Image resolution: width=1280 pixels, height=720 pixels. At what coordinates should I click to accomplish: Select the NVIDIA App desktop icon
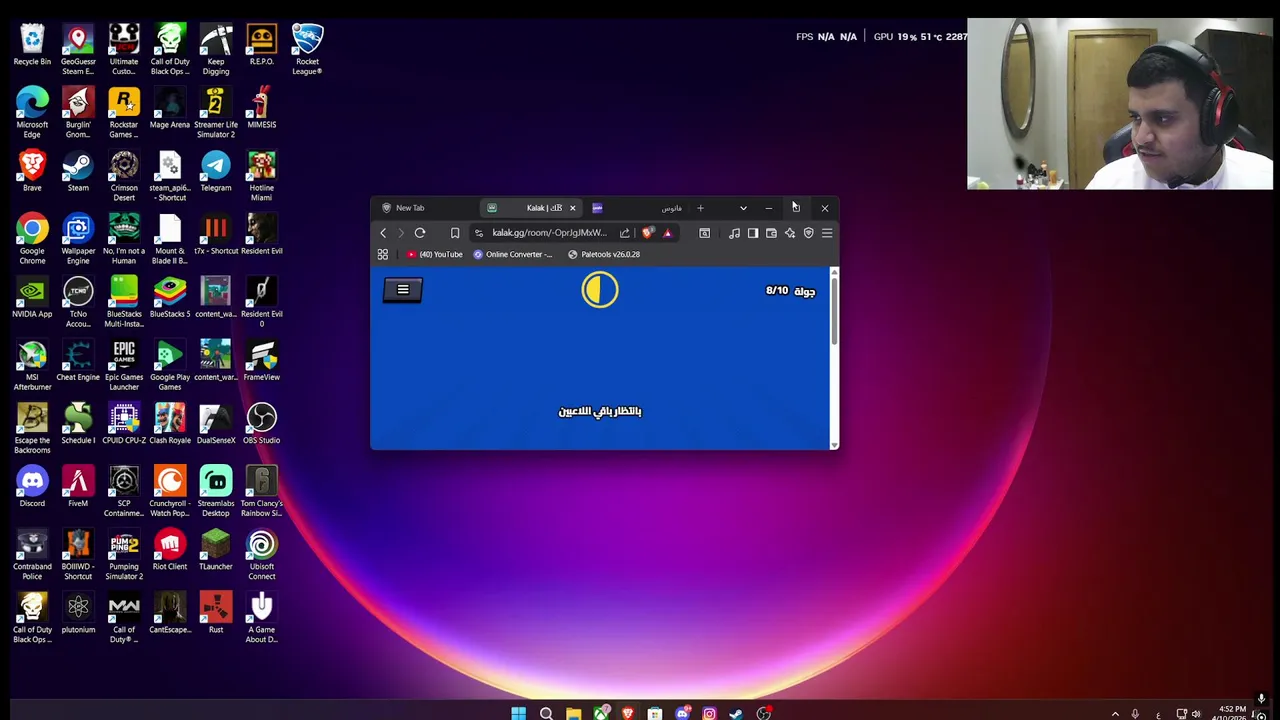coord(32,298)
